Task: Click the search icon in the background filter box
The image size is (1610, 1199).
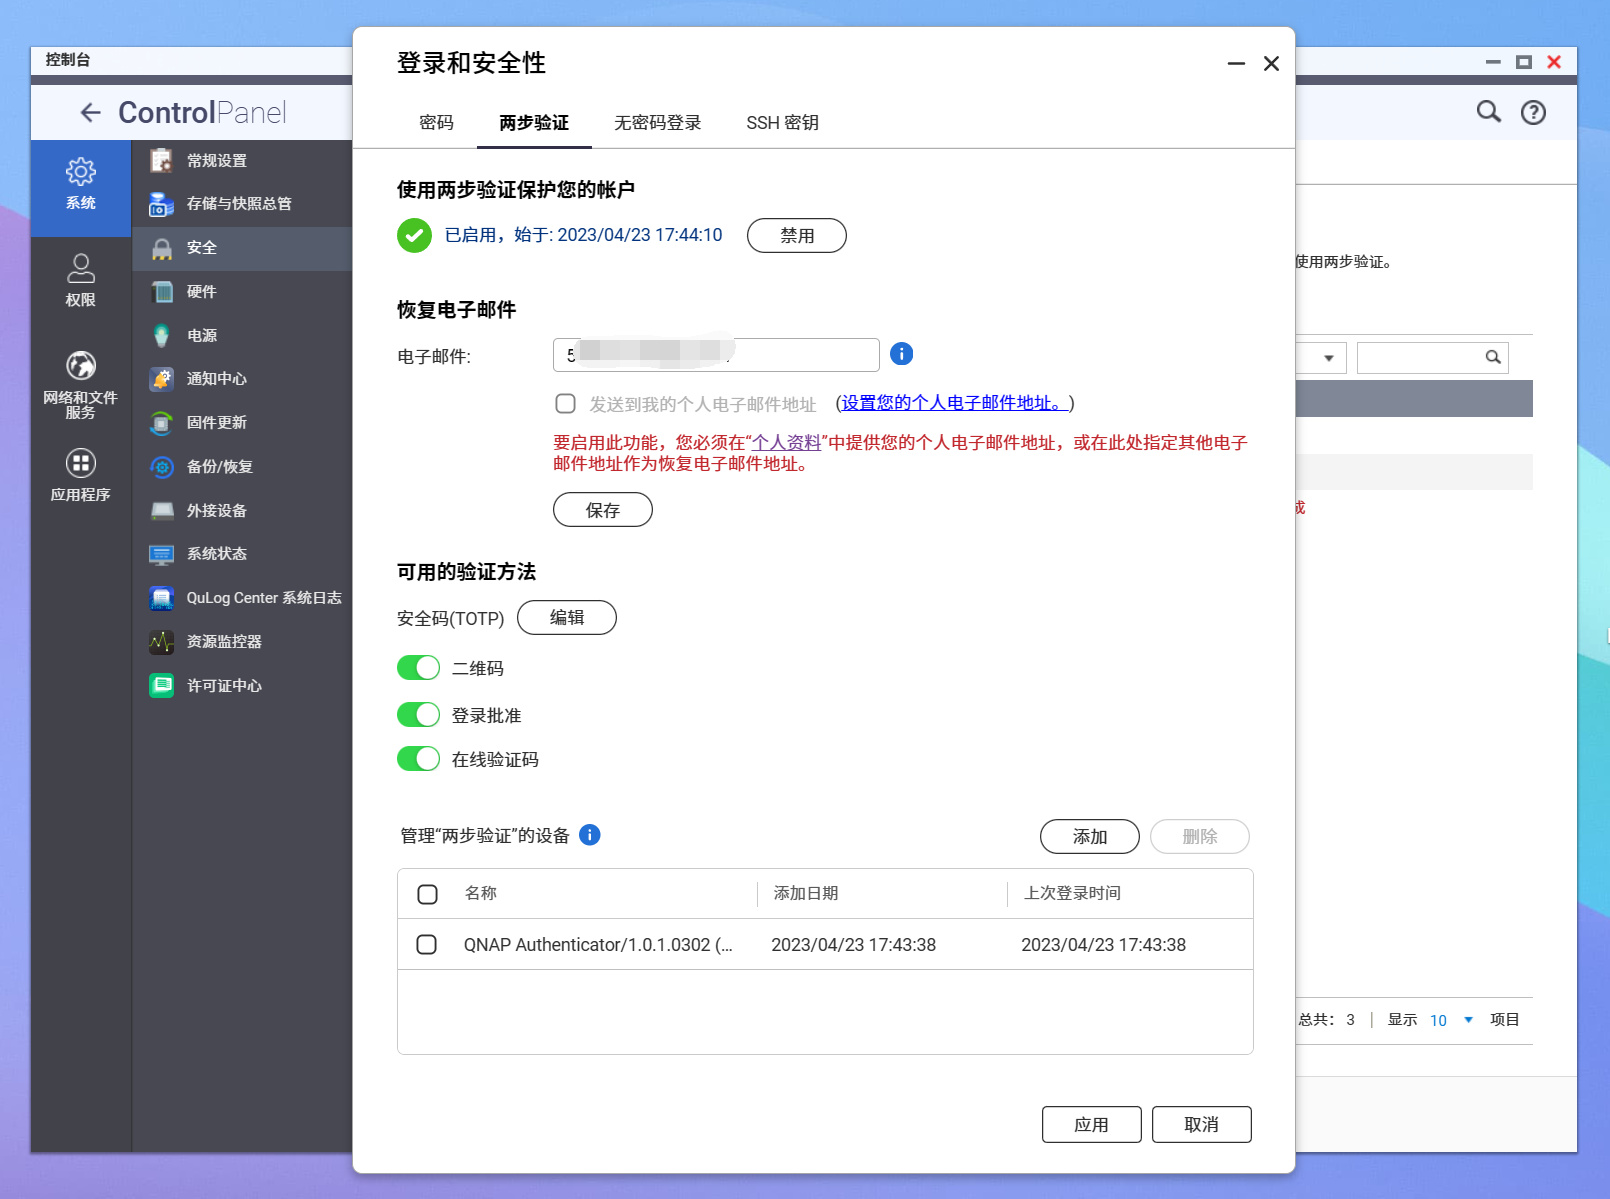Action: (x=1493, y=357)
